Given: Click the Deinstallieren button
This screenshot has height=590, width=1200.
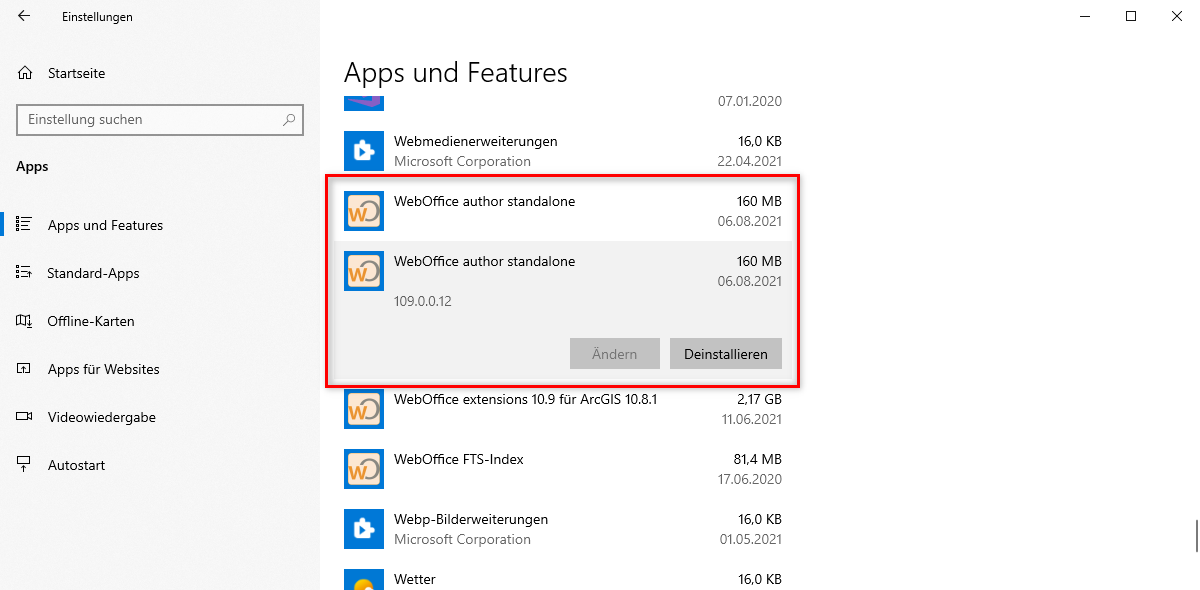Looking at the screenshot, I should (x=725, y=353).
